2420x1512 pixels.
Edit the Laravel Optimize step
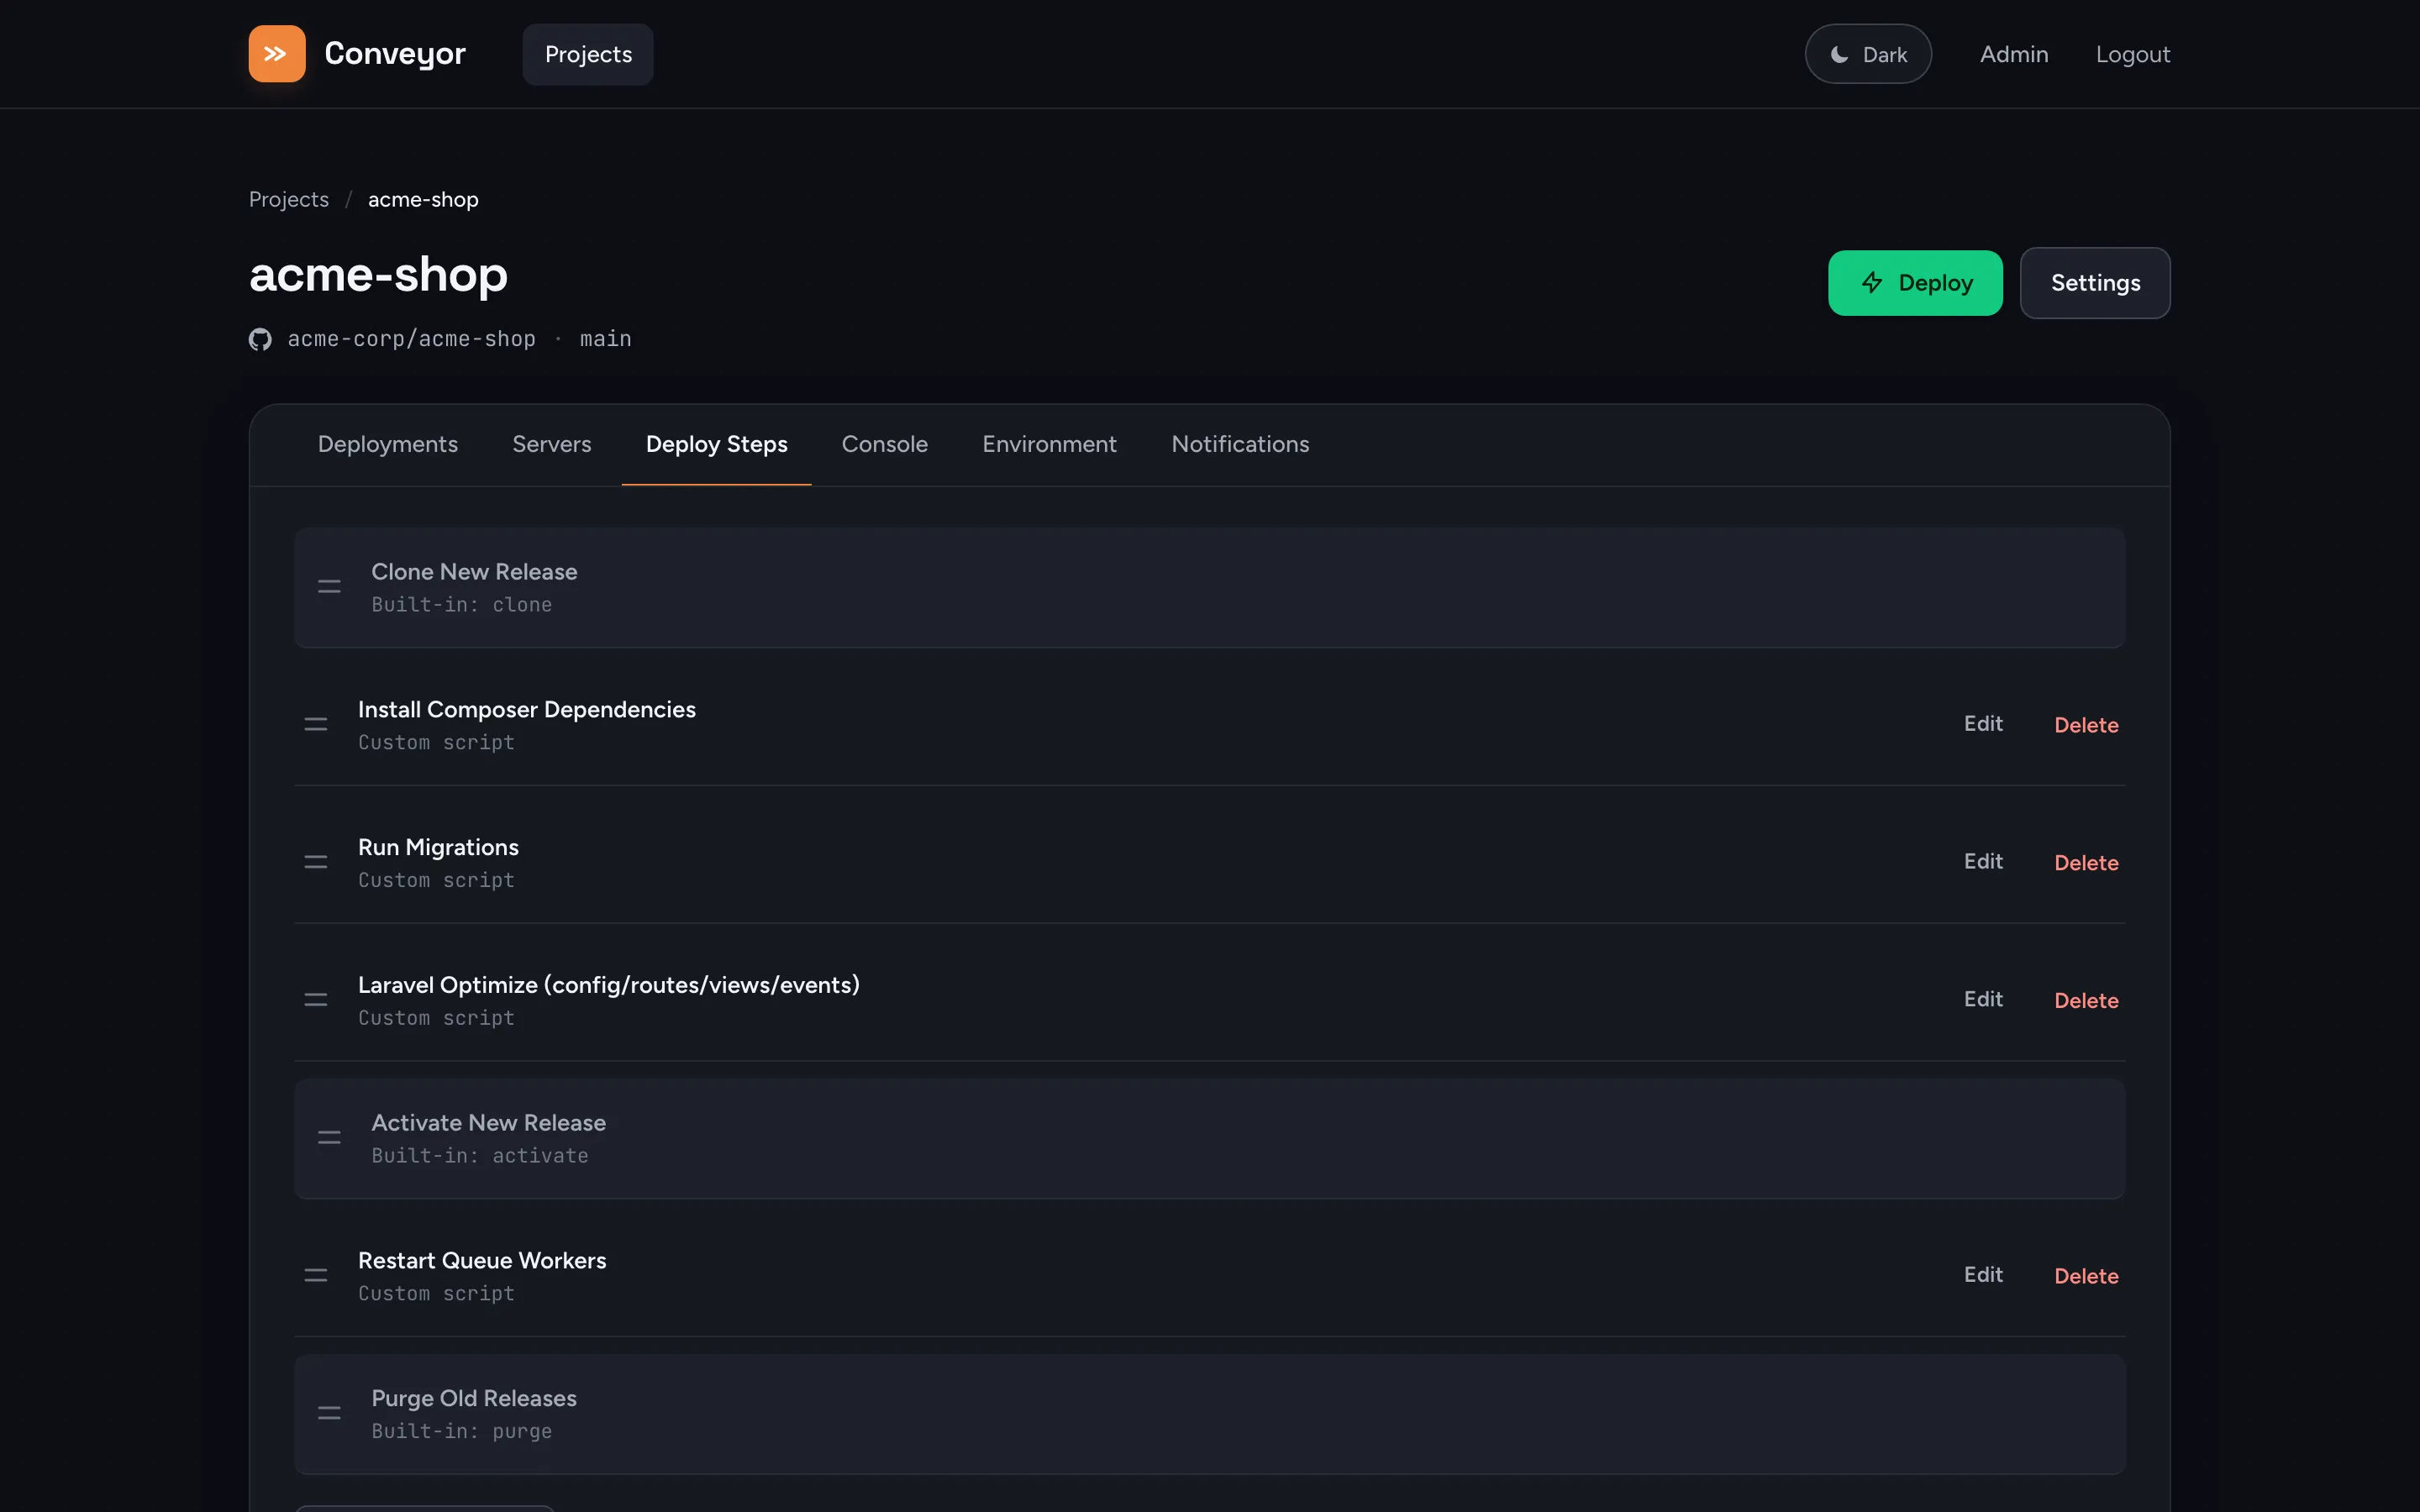[1983, 1000]
